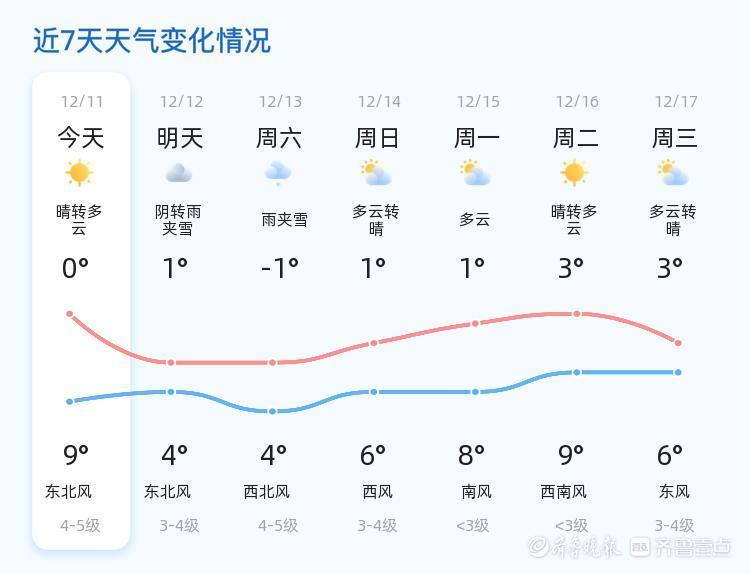Click the 4-5级 wind level under today
Screen dimensions: 750x574
80,525
